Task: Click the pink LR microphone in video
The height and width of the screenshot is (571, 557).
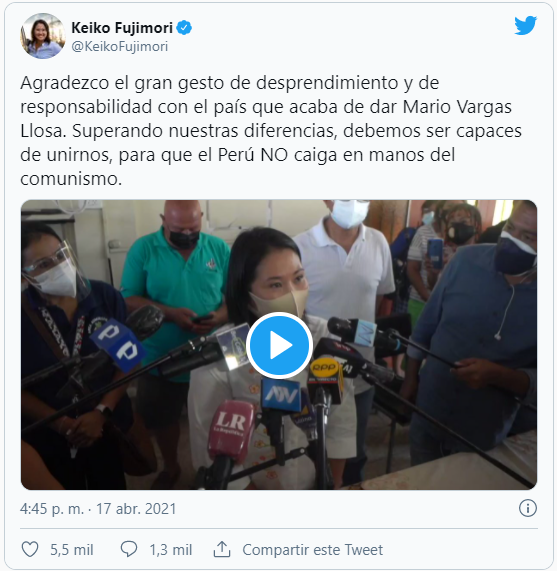Action: coord(232,430)
